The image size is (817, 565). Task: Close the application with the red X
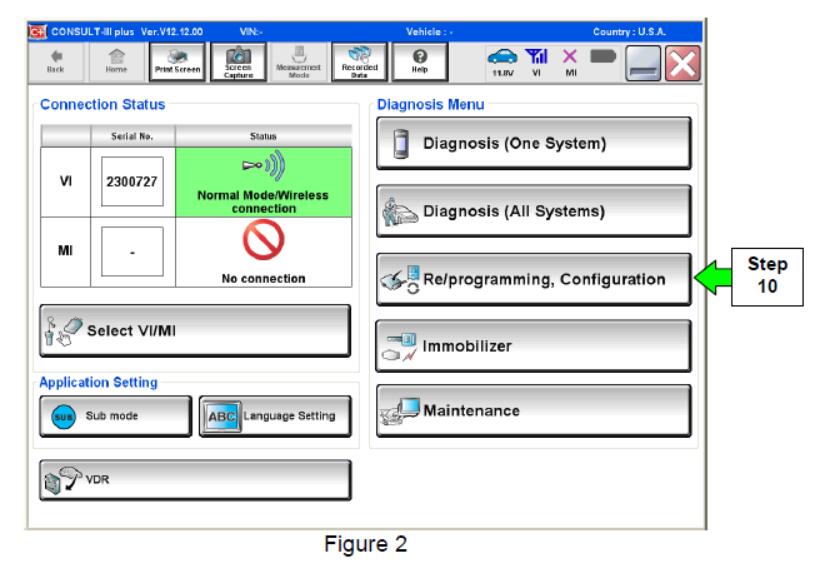[x=683, y=63]
